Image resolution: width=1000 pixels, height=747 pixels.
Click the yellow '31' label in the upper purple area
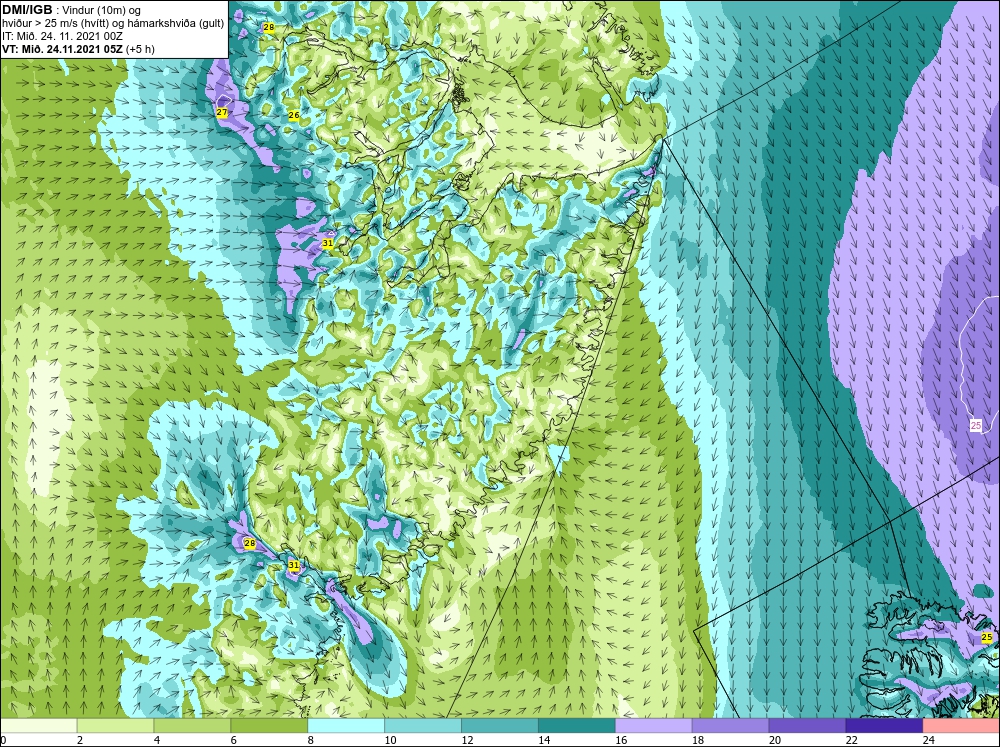pyautogui.click(x=327, y=243)
